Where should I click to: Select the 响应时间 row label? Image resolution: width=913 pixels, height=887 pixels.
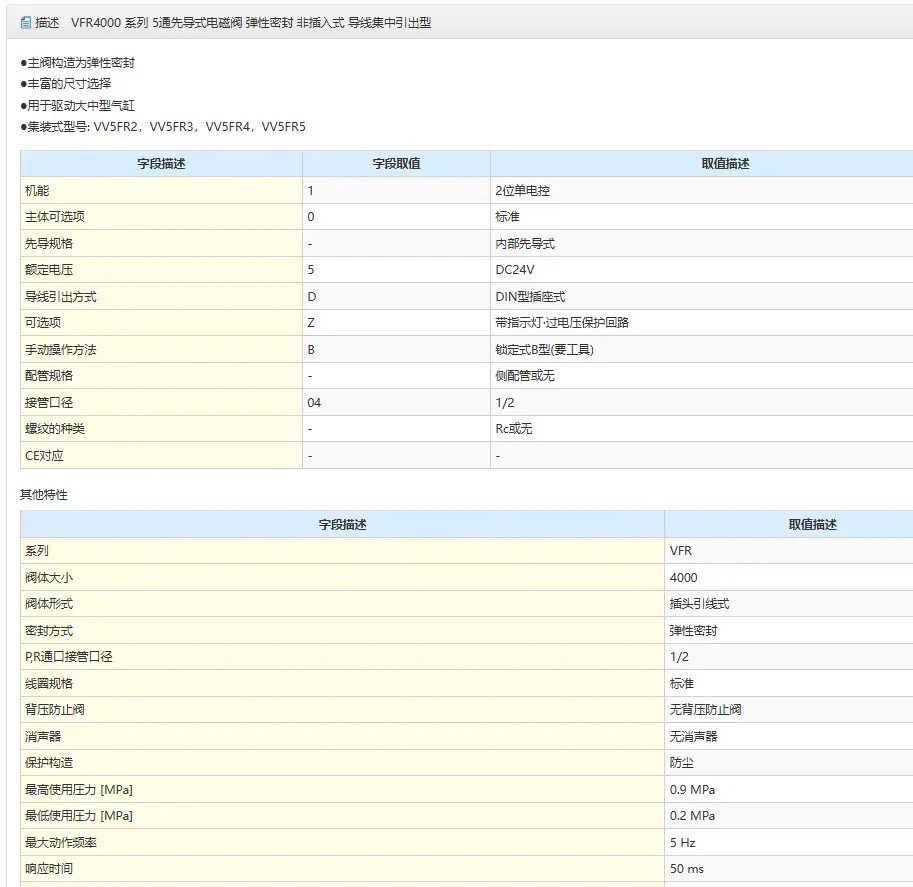(x=342, y=868)
